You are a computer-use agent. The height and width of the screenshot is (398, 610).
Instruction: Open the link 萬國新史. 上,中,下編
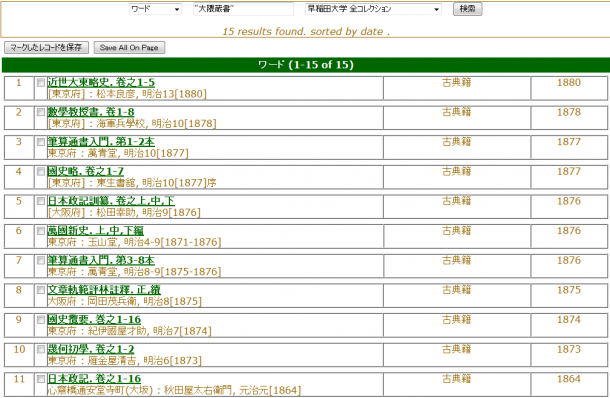click(x=95, y=230)
